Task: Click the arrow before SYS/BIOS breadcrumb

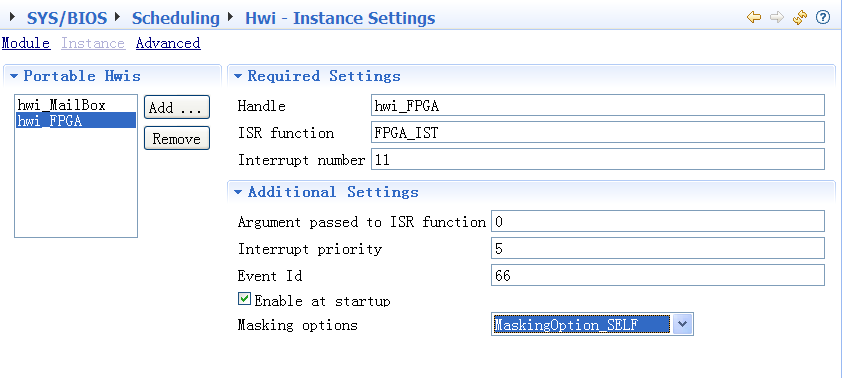Action: [12, 17]
